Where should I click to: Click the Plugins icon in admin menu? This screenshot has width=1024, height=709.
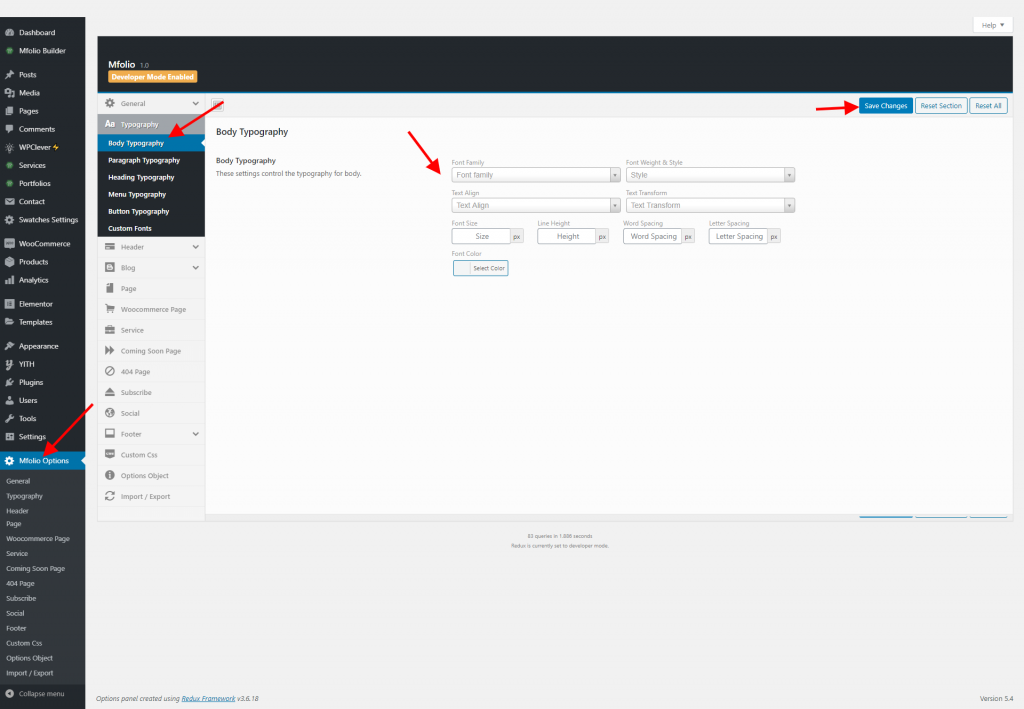click(9, 382)
